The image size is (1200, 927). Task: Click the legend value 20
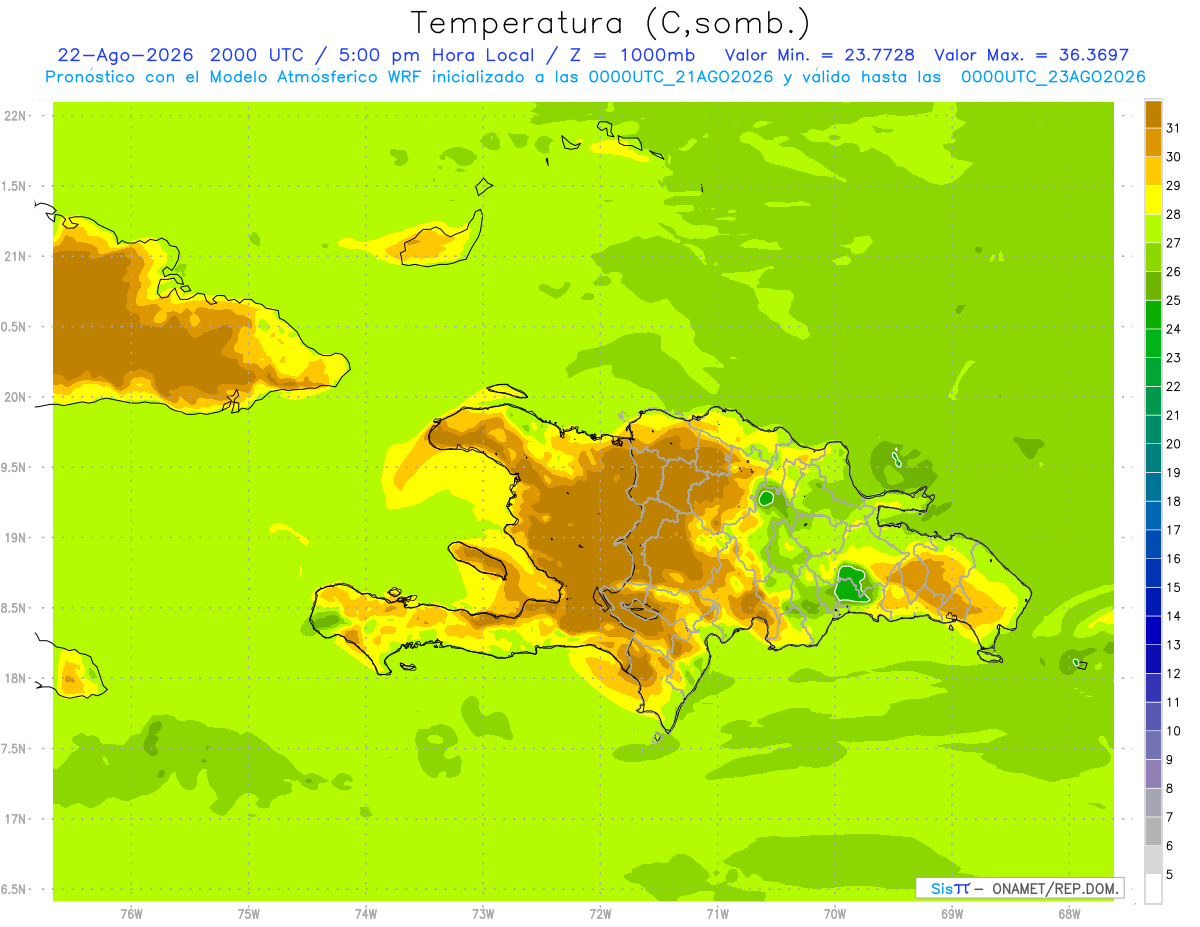click(x=1174, y=444)
